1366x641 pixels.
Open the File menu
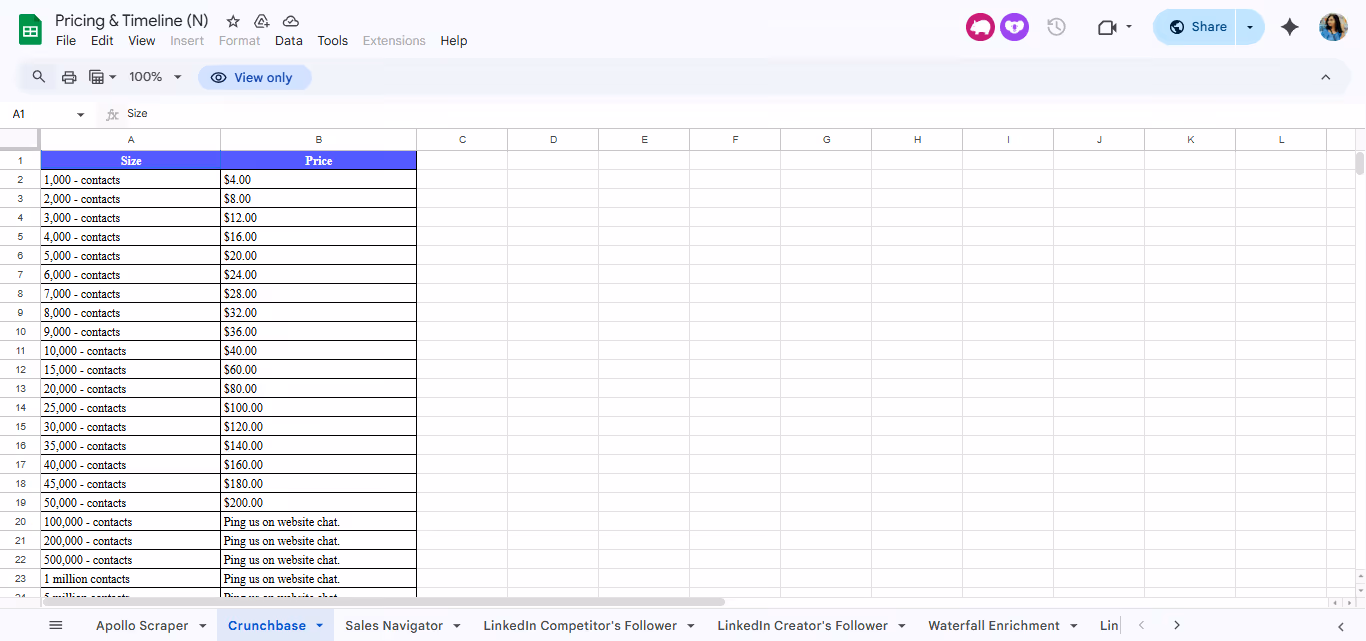coord(66,41)
